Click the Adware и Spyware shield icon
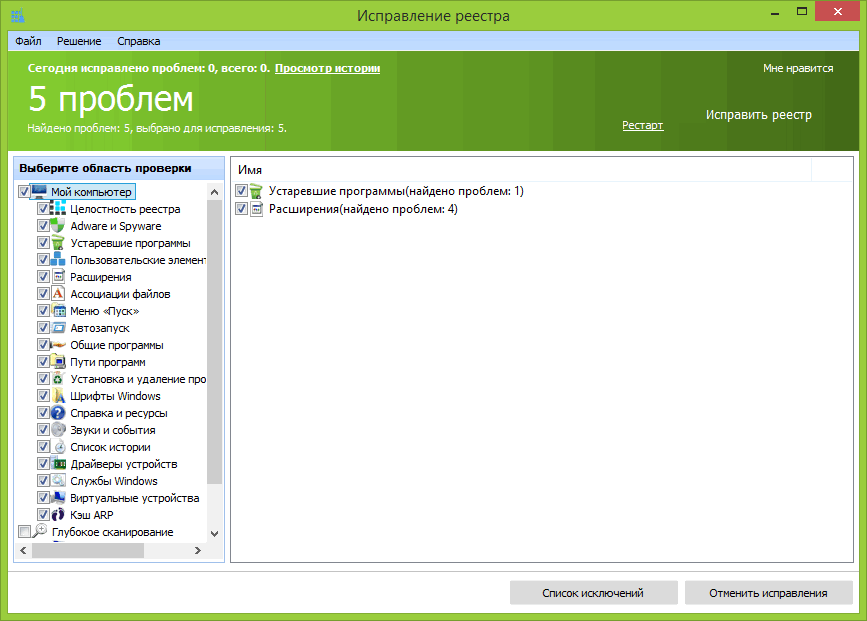Viewport: 867px width, 621px height. coord(58,226)
